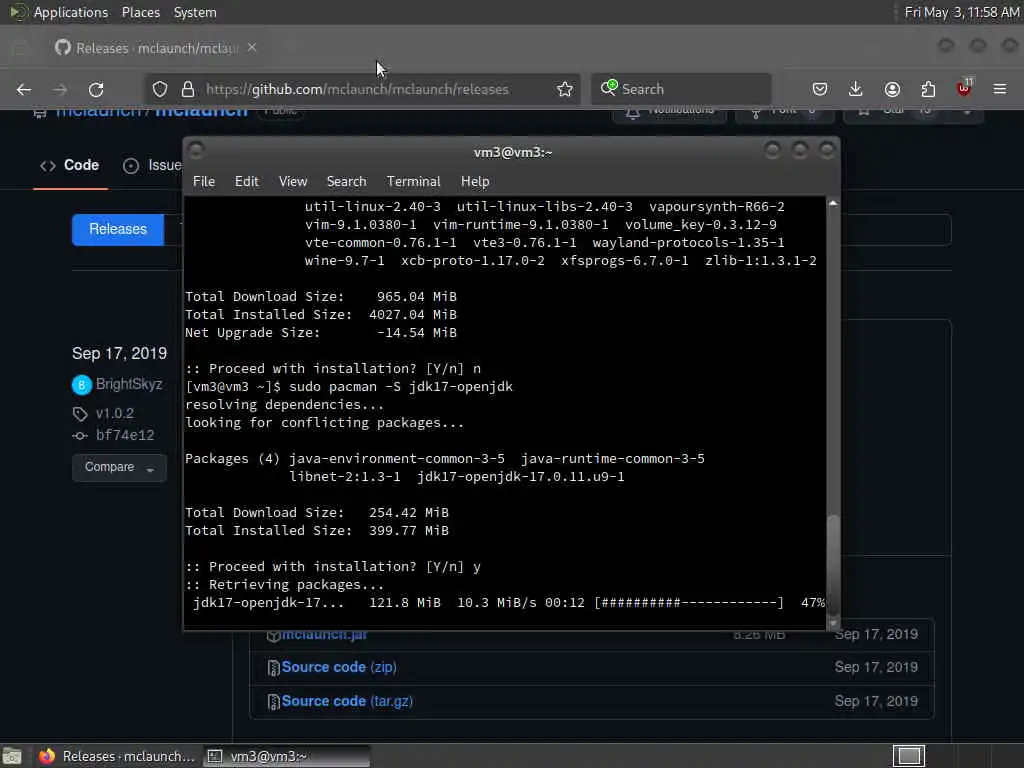Download Source code (zip)

(339, 667)
